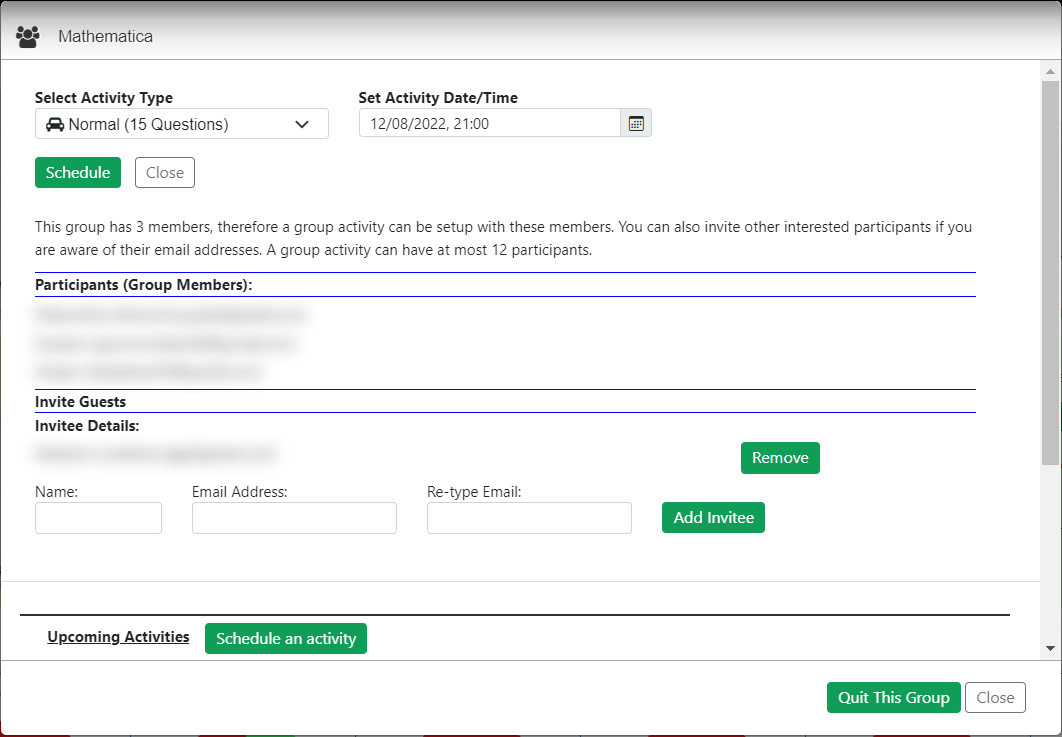Click into the invitee Name field

pyautogui.click(x=98, y=518)
